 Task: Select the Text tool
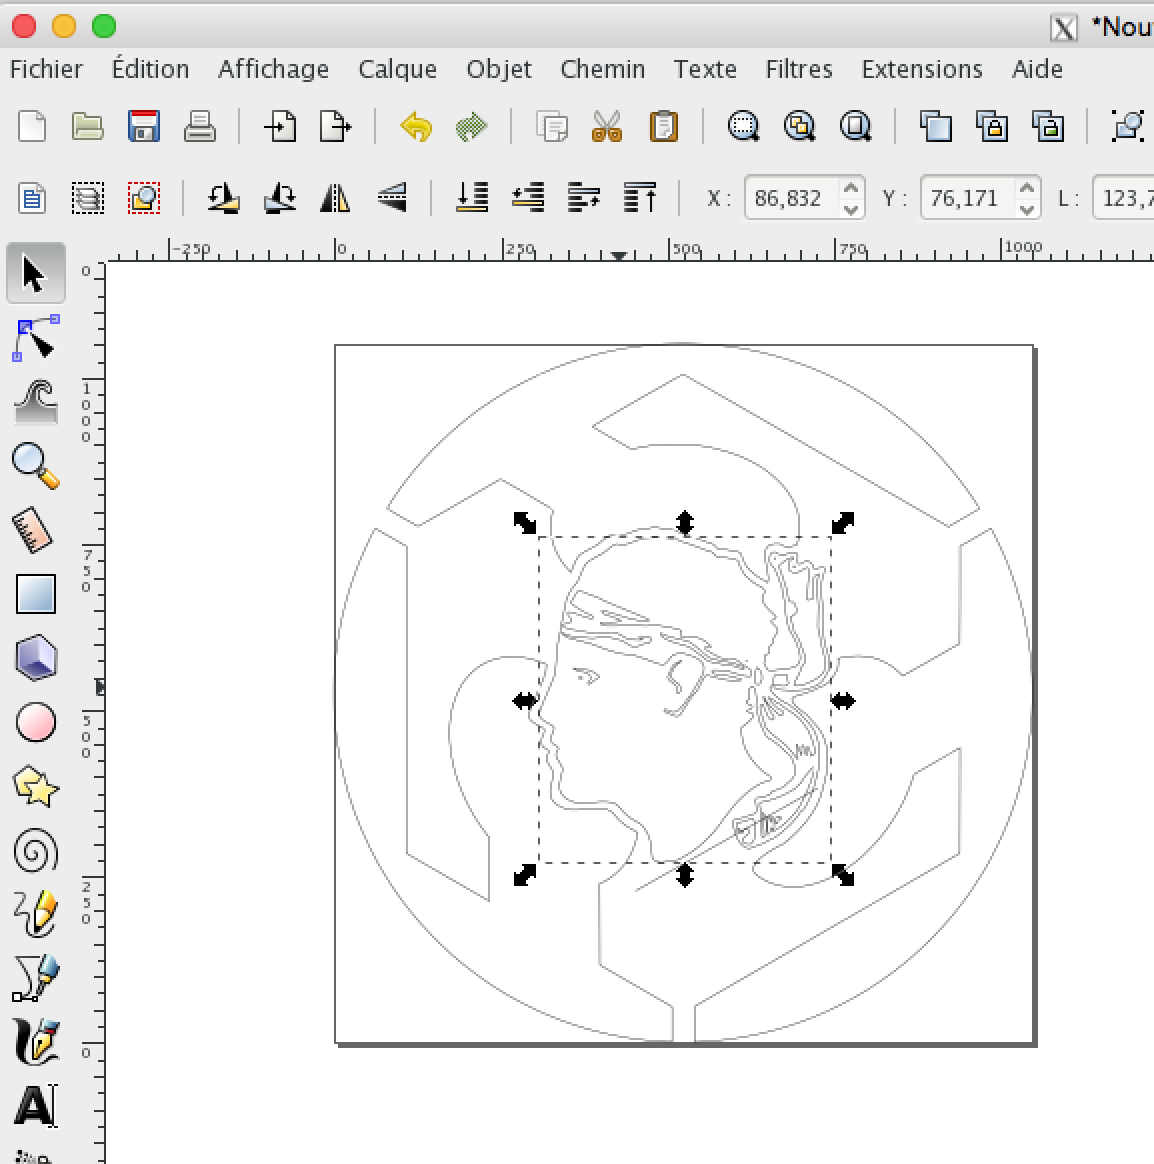pos(36,1106)
